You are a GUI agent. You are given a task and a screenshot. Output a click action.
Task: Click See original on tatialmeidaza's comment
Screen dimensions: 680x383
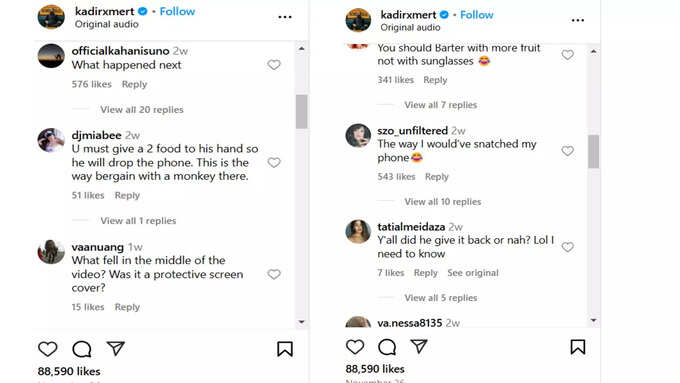pos(473,273)
